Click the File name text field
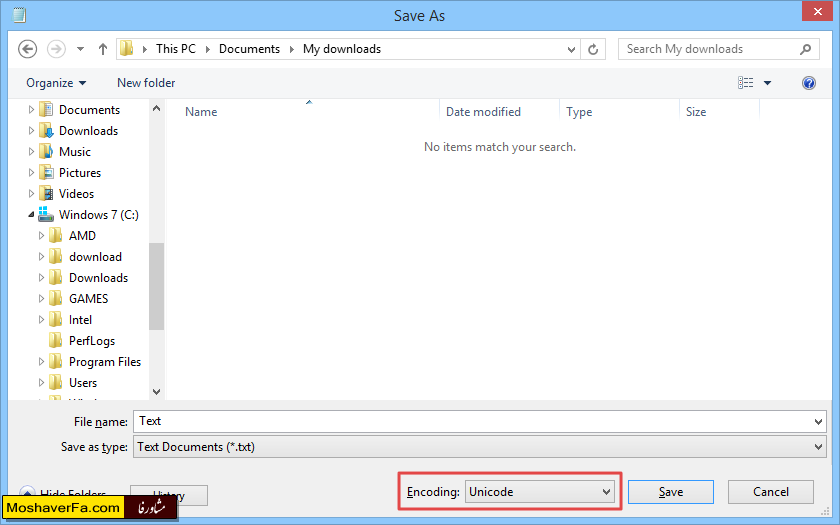This screenshot has height=525, width=840. [x=479, y=422]
